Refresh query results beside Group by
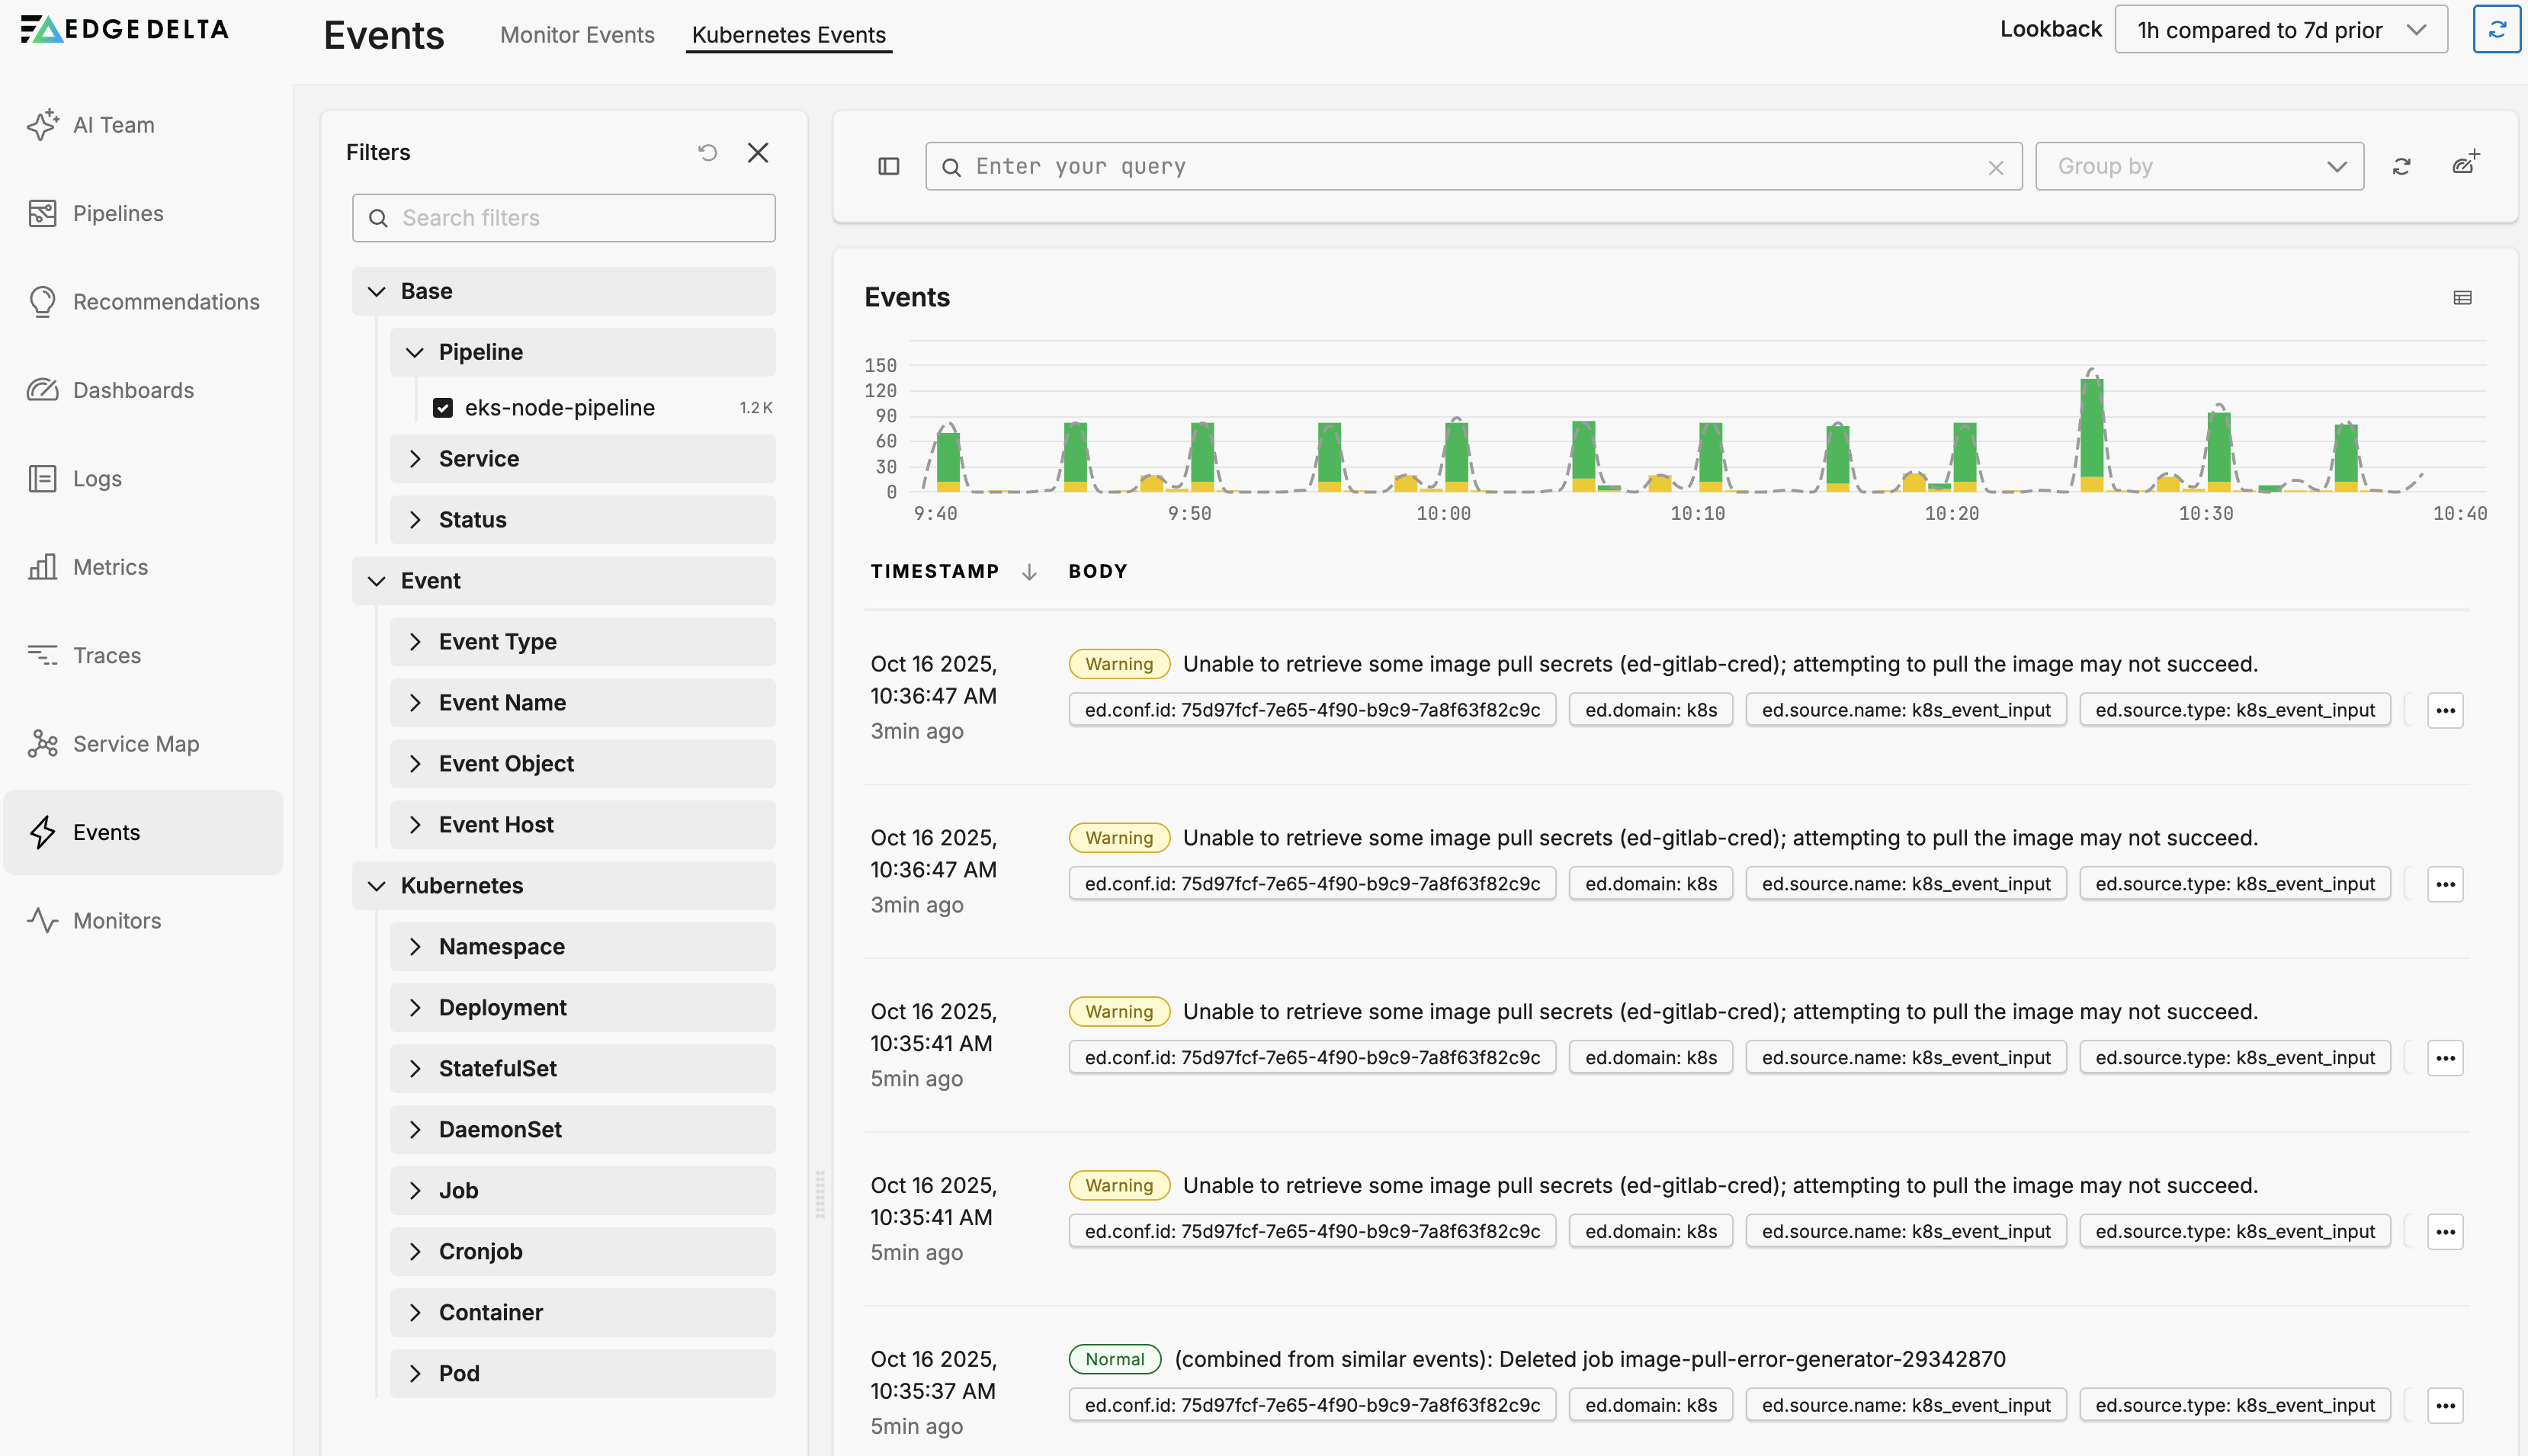2528x1456 pixels. (x=2402, y=166)
